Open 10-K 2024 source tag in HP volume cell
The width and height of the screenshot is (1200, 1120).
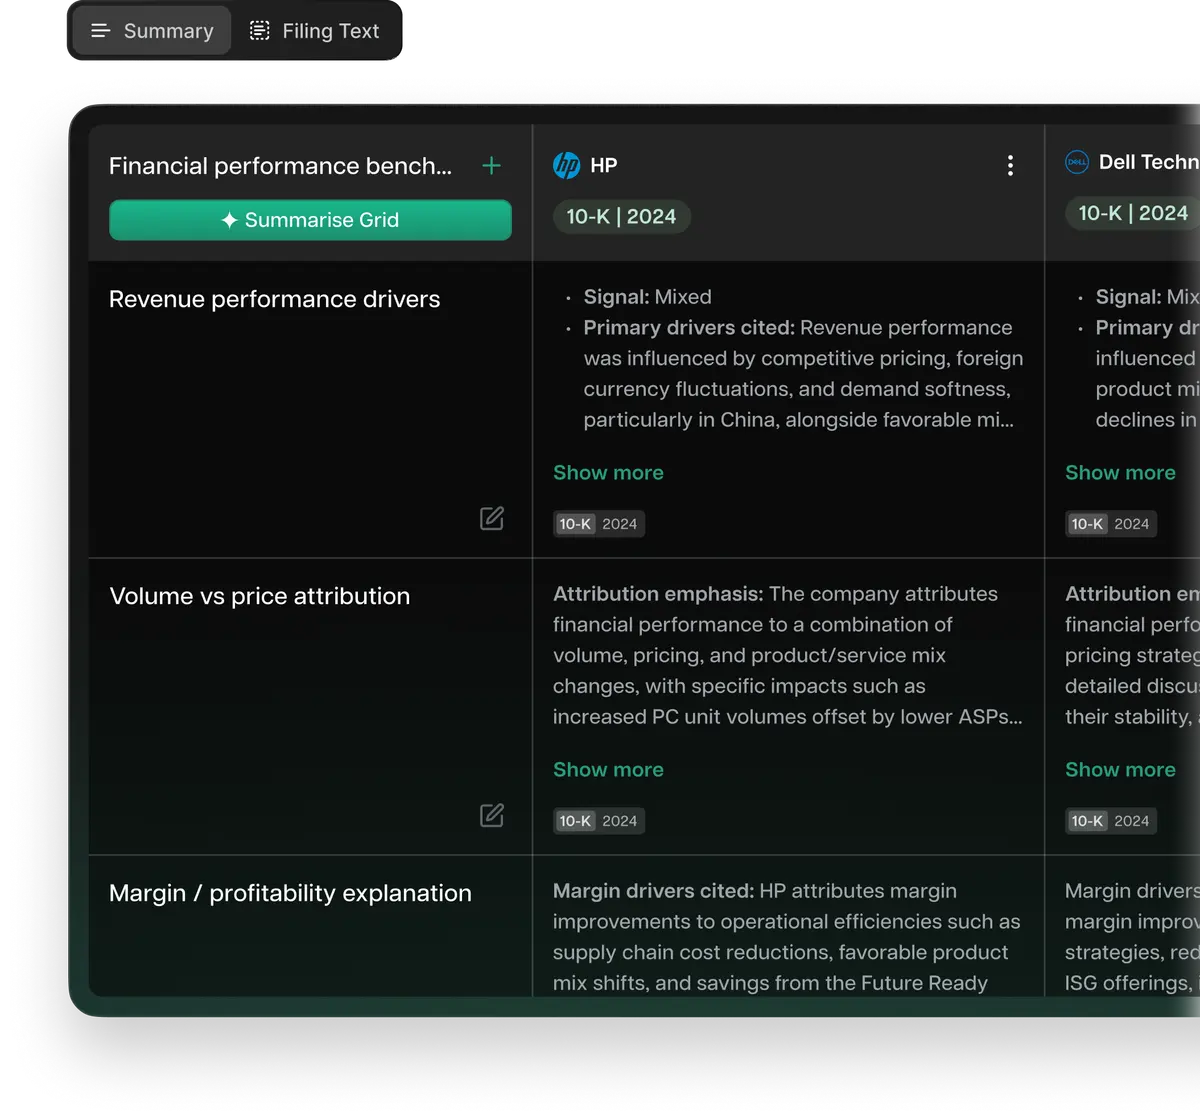pyautogui.click(x=598, y=821)
